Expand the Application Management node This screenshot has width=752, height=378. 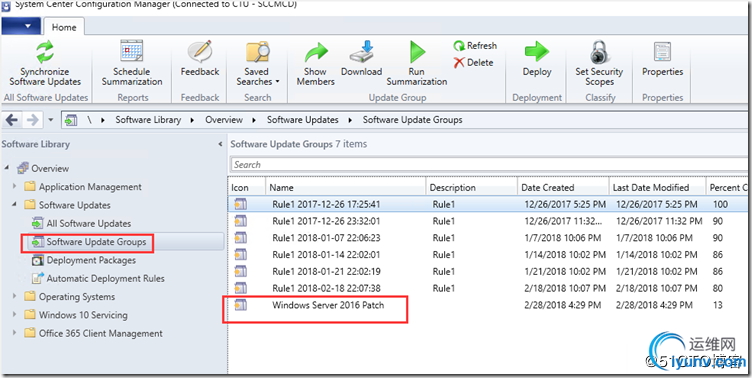[x=14, y=186]
